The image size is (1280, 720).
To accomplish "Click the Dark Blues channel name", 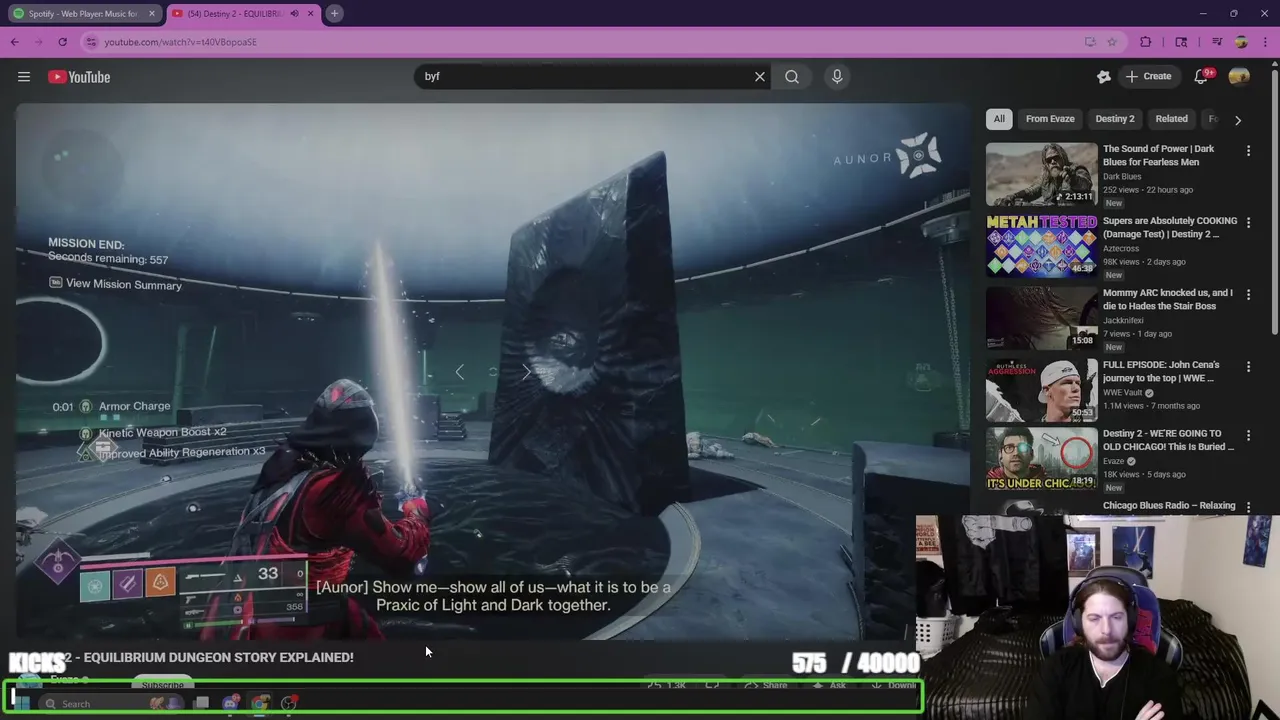I will tap(1122, 177).
